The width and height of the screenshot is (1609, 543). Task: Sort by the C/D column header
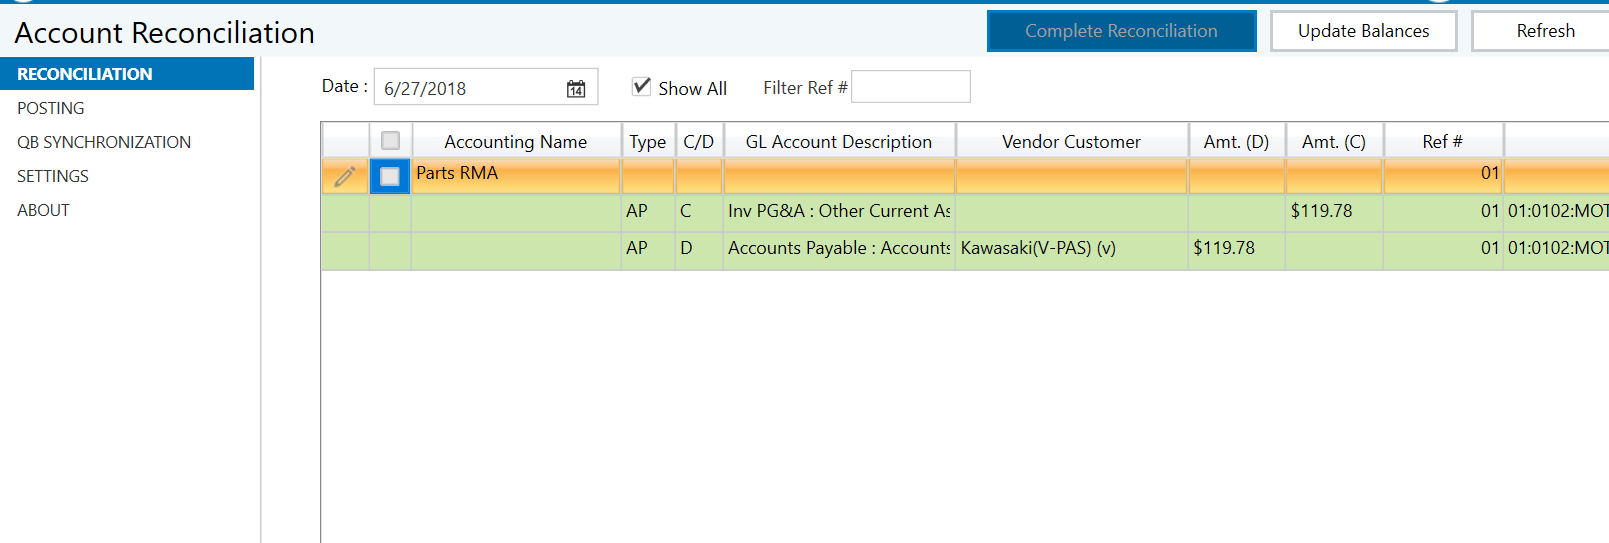pos(699,141)
